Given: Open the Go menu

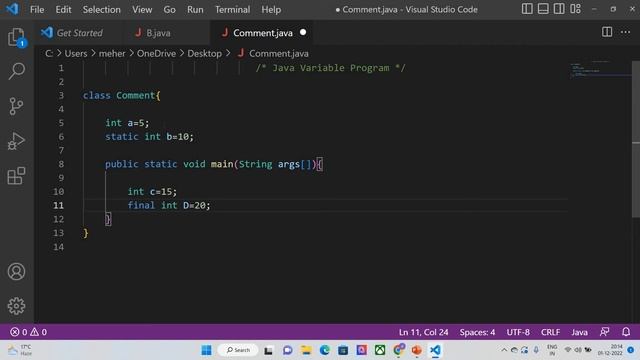Looking at the screenshot, I should tap(169, 9).
